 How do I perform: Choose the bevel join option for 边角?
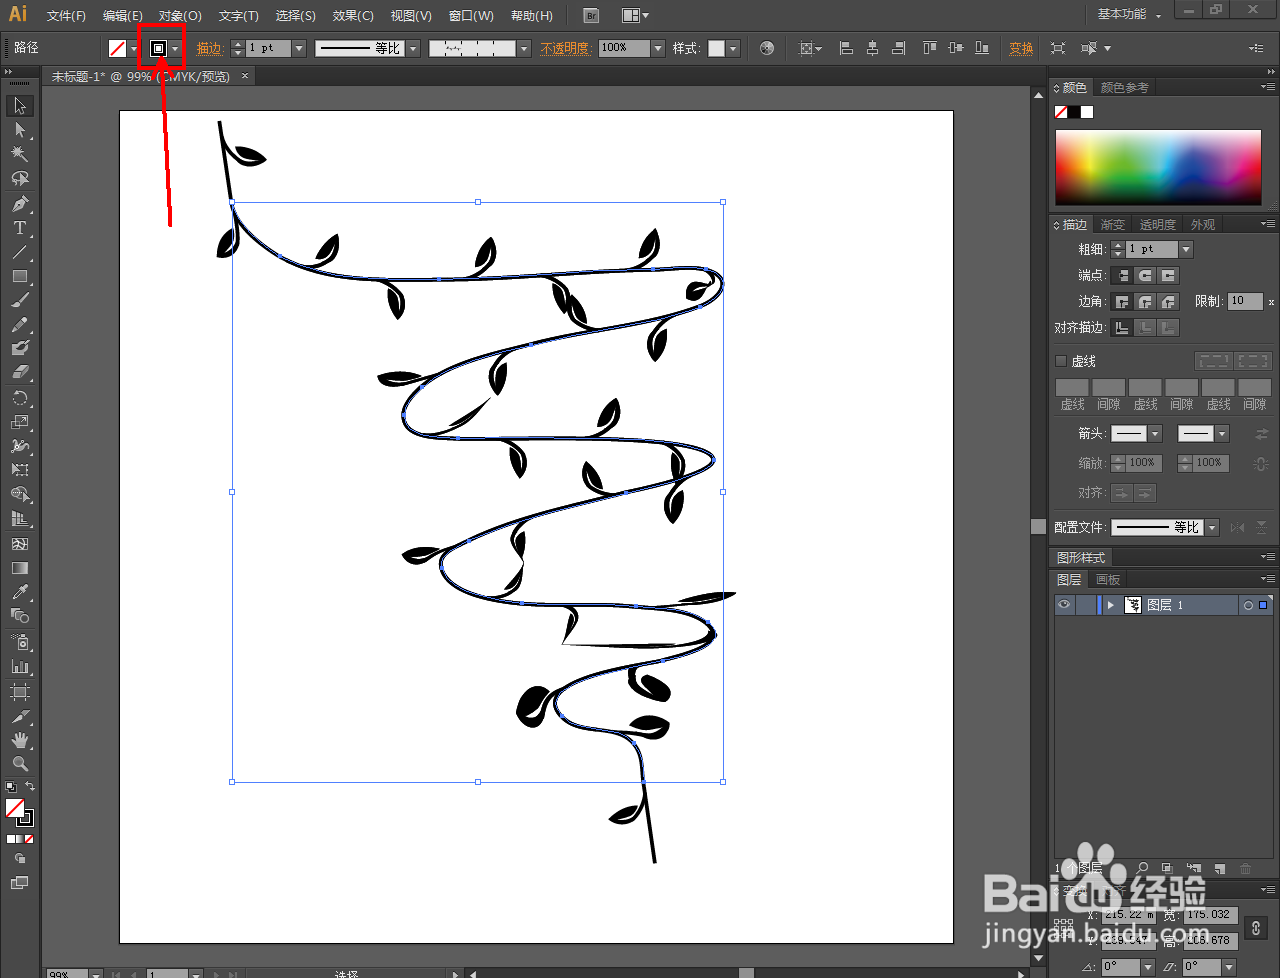1168,301
